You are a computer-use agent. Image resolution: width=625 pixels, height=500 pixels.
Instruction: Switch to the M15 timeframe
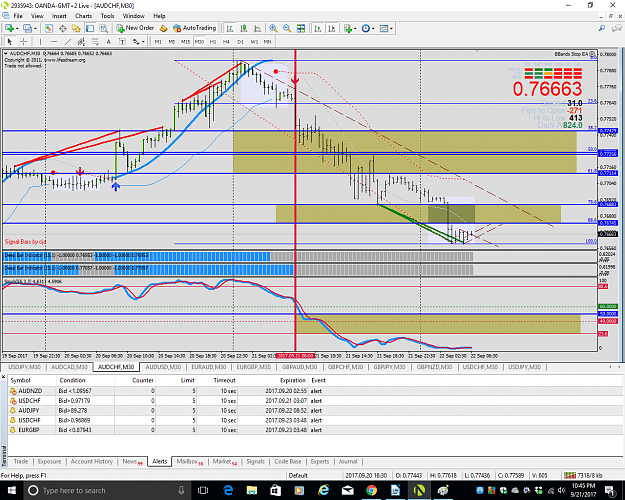tap(185, 41)
